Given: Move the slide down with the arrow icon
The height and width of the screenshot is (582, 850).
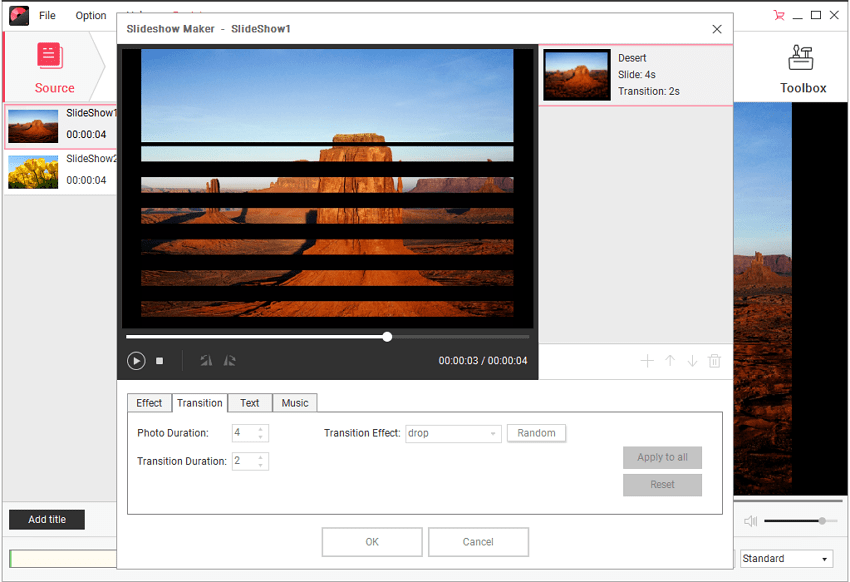Looking at the screenshot, I should coord(692,361).
